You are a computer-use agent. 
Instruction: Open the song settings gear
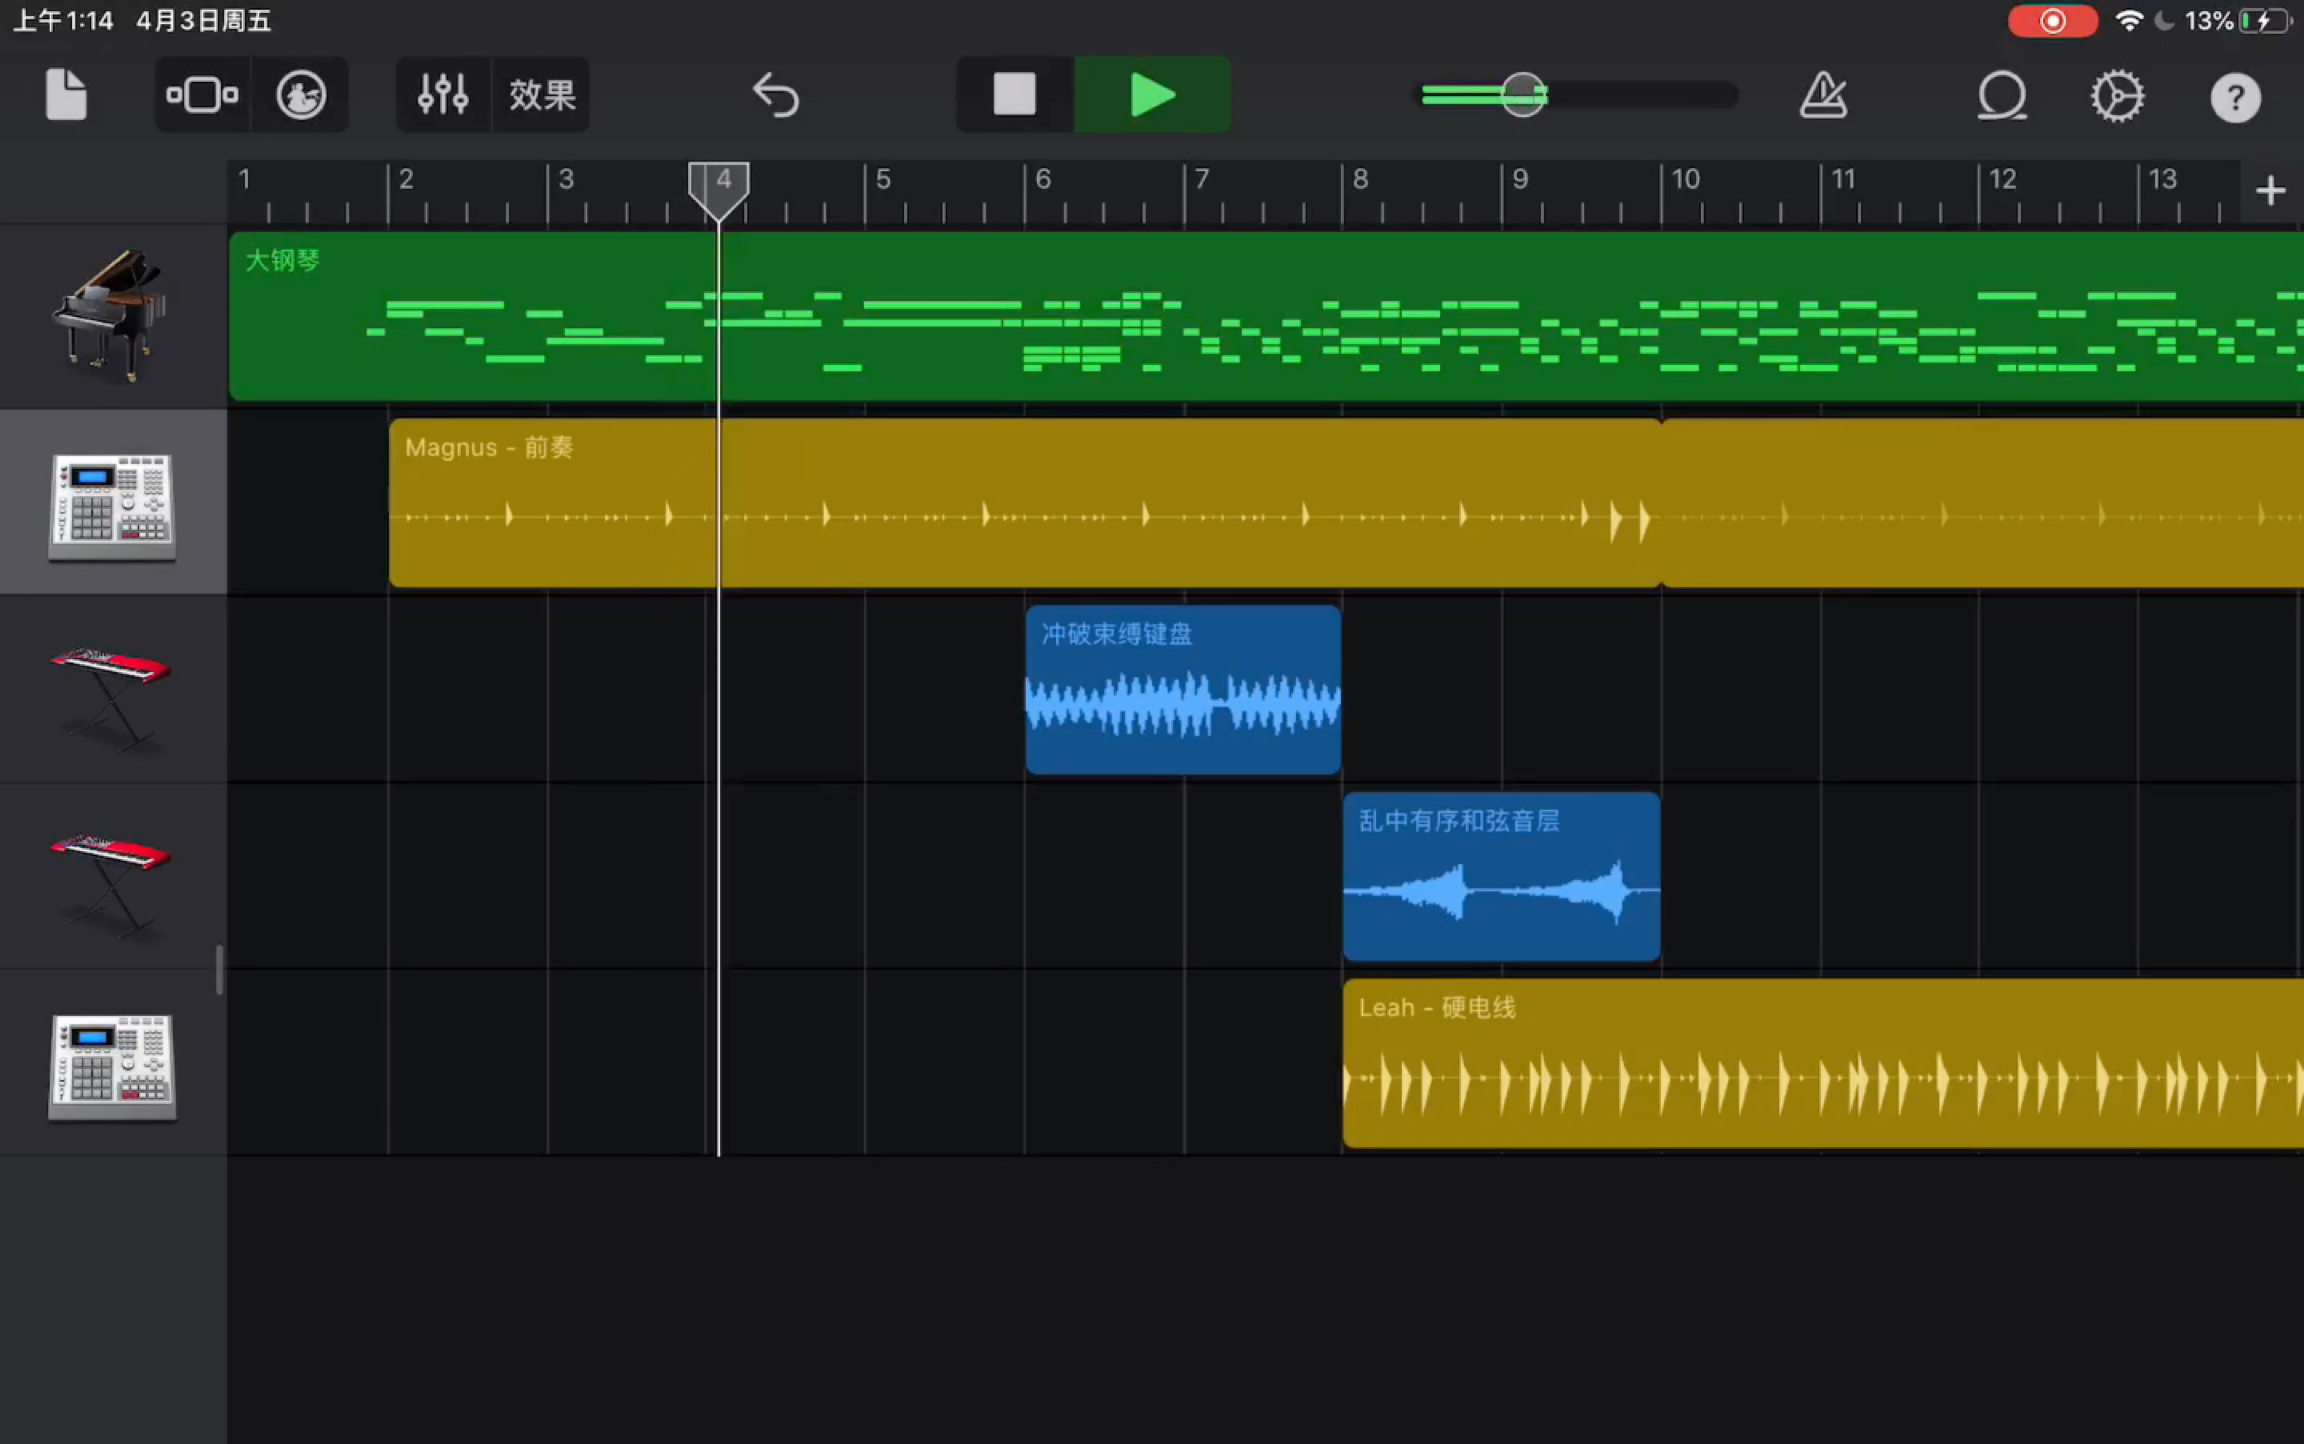2117,96
